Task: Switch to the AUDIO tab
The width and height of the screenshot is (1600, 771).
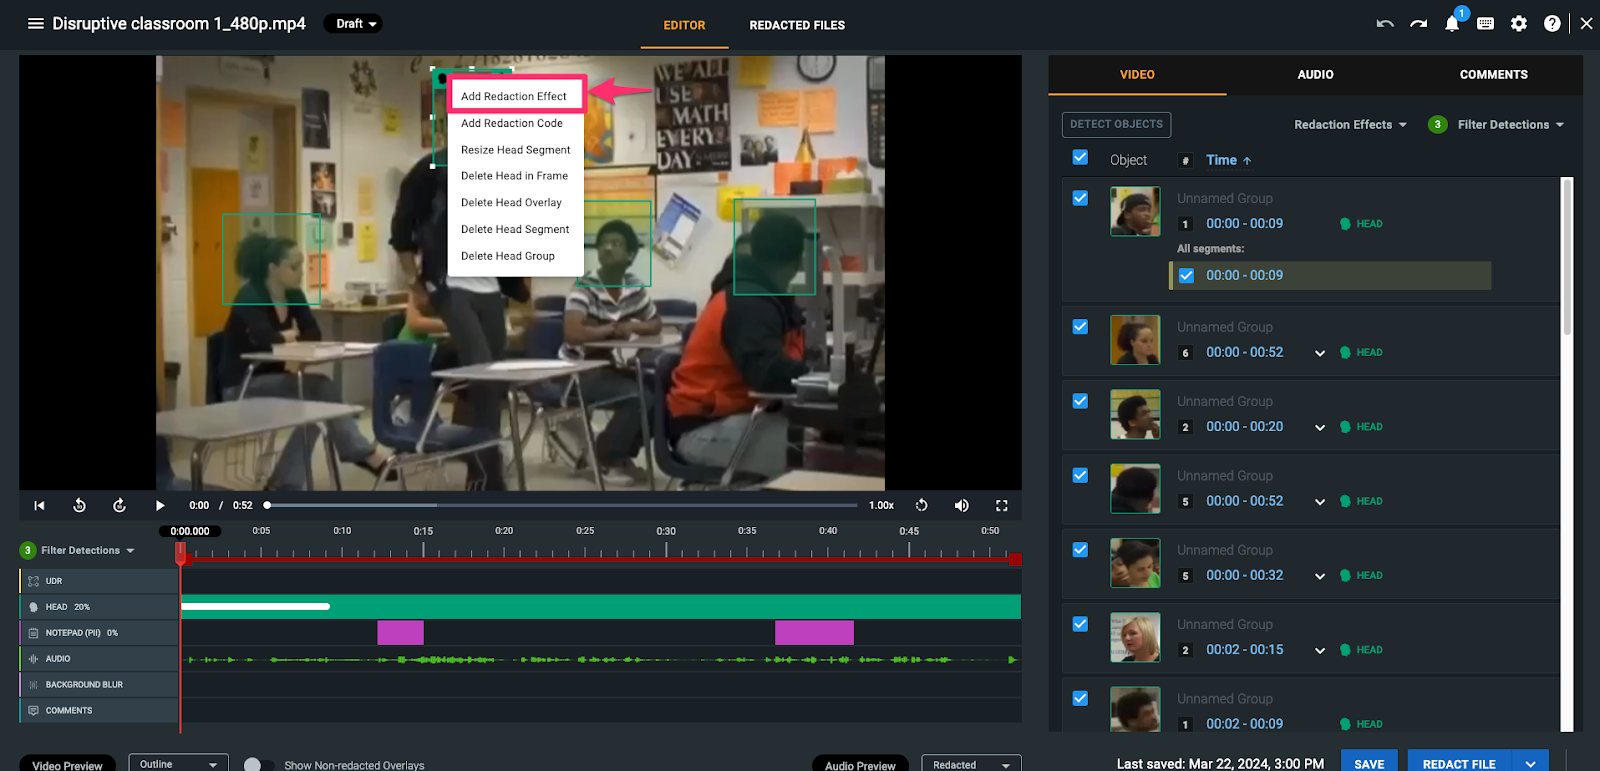Action: pos(1315,75)
